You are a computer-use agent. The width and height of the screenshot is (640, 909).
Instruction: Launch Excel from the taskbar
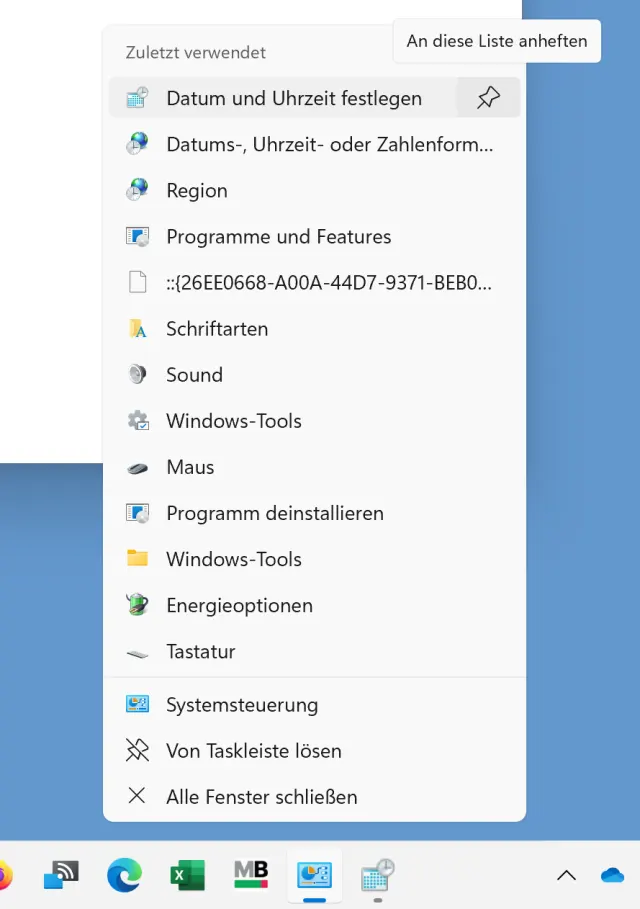pyautogui.click(x=187, y=875)
